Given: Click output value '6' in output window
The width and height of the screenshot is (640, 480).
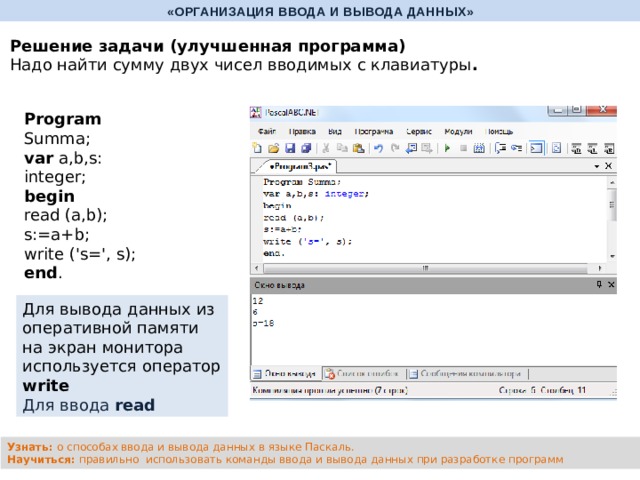Looking at the screenshot, I should pos(255,312).
